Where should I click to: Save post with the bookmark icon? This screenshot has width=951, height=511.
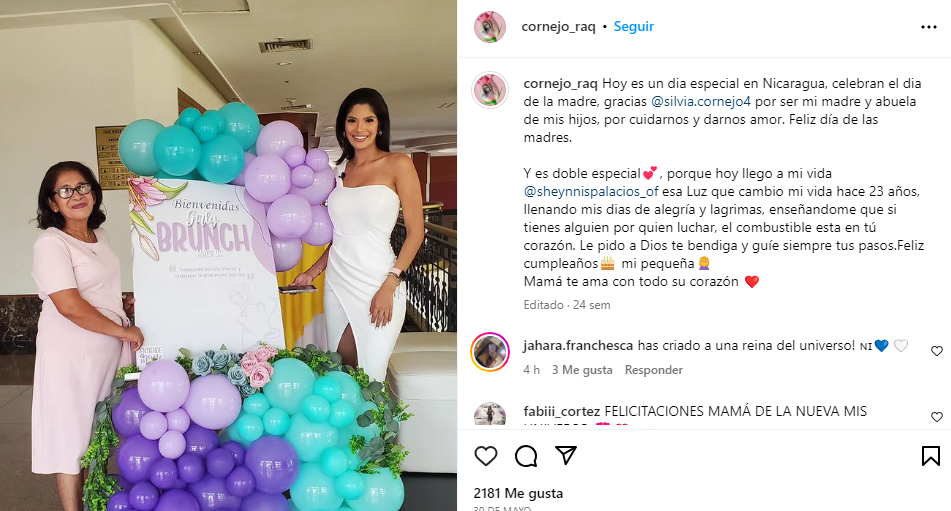pos(931,456)
